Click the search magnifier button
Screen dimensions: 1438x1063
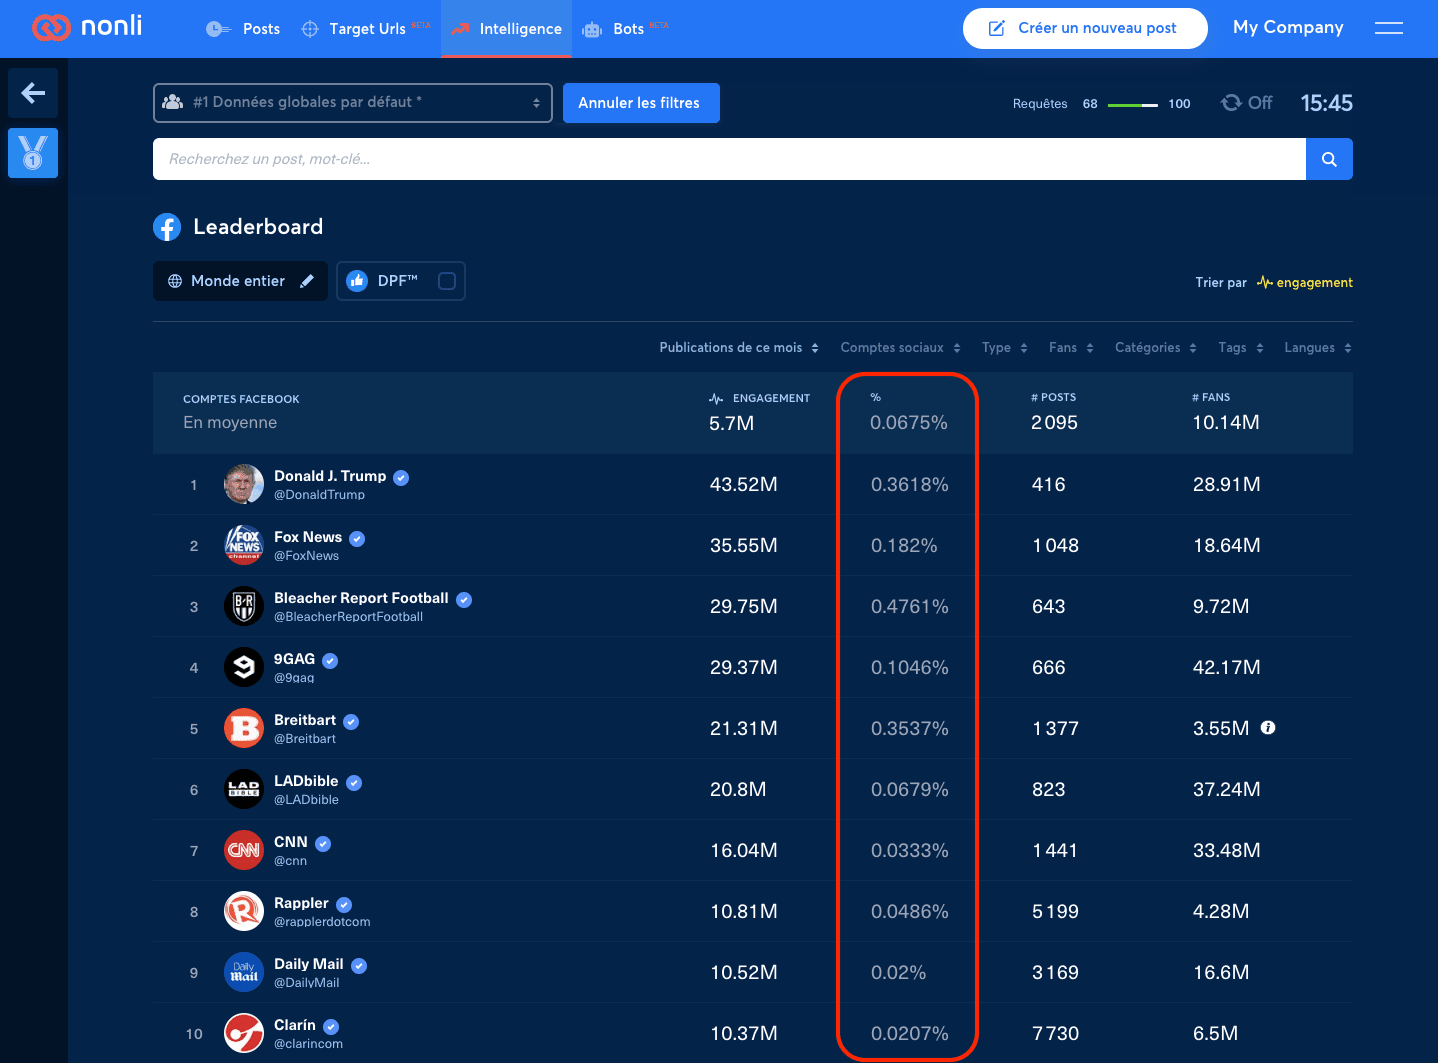pyautogui.click(x=1329, y=159)
